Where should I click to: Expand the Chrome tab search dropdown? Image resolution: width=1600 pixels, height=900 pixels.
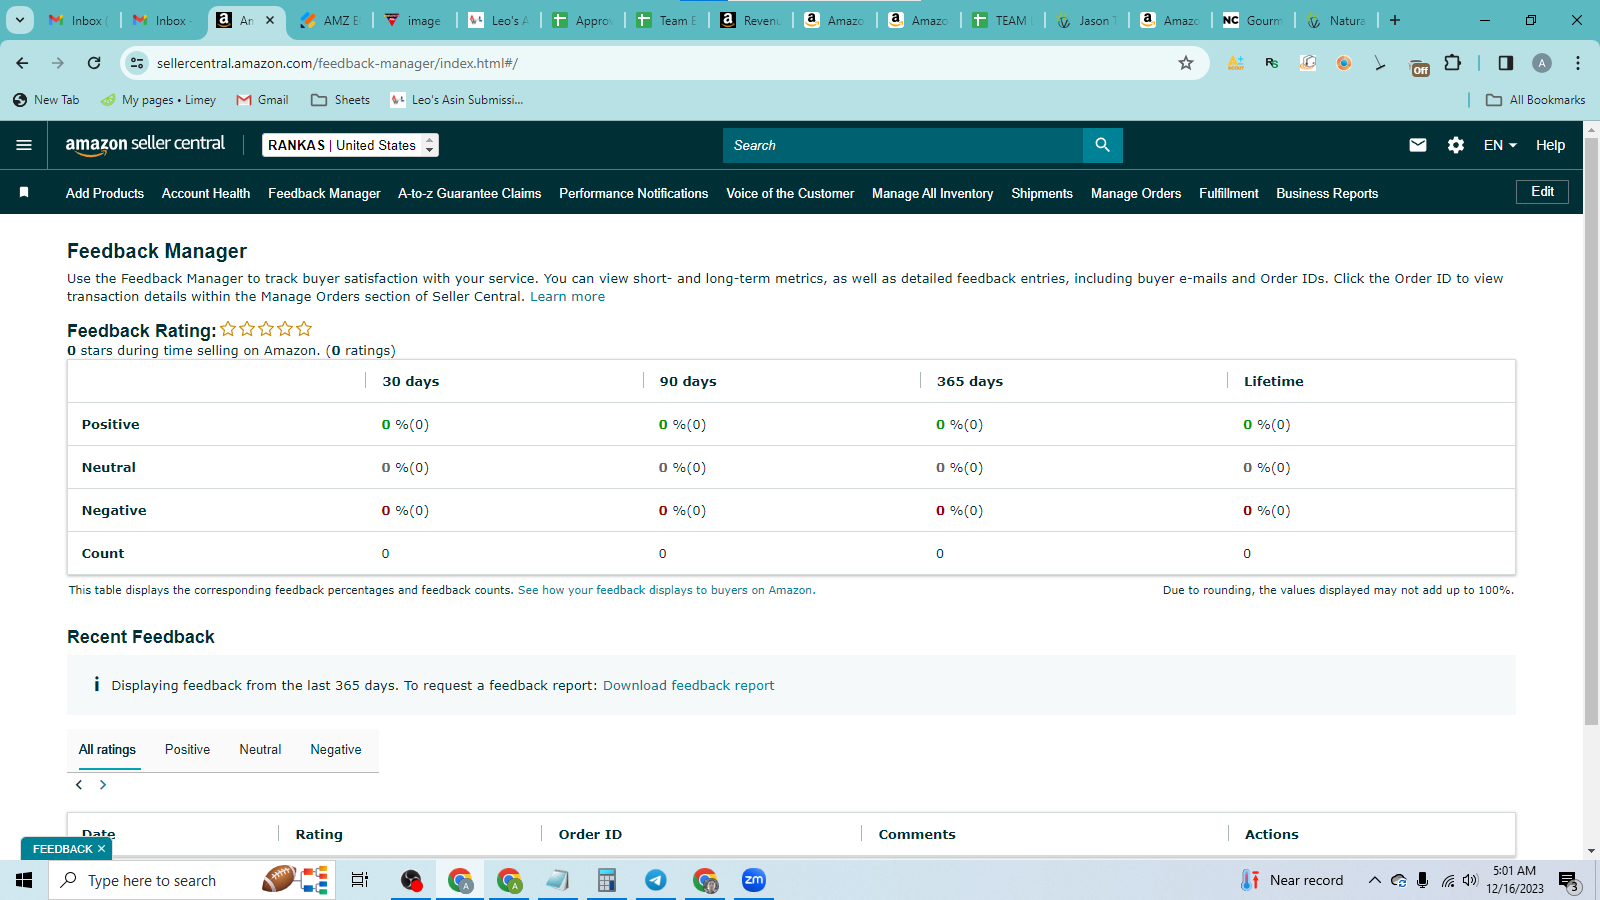(20, 20)
